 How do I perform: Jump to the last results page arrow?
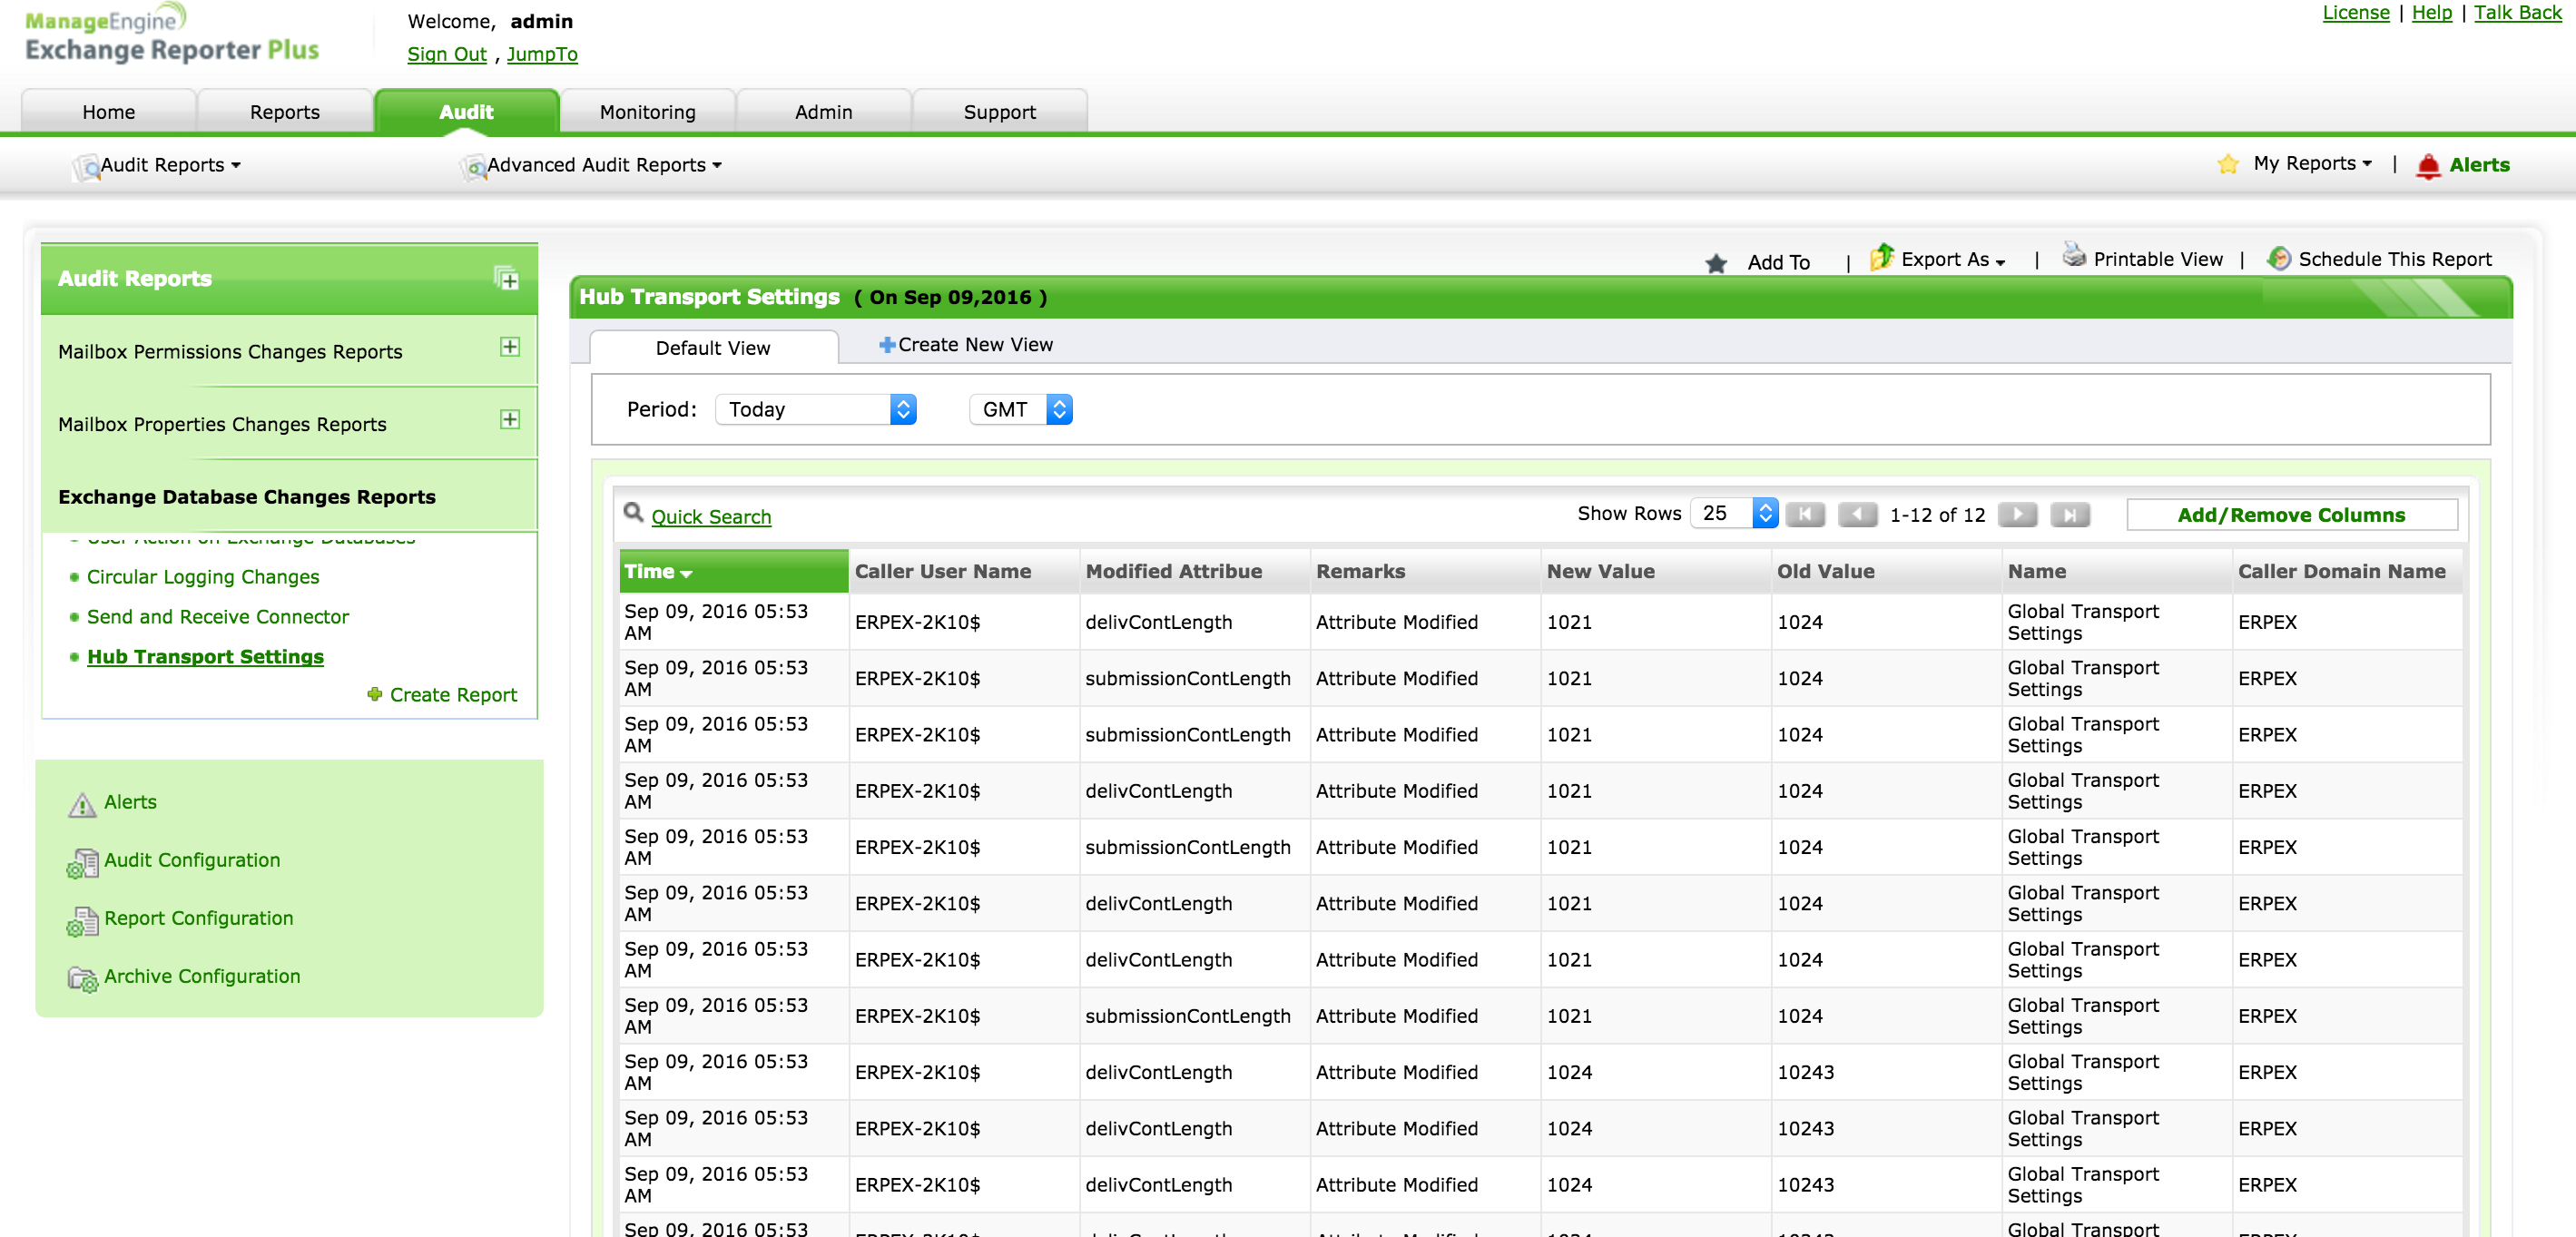click(2069, 514)
